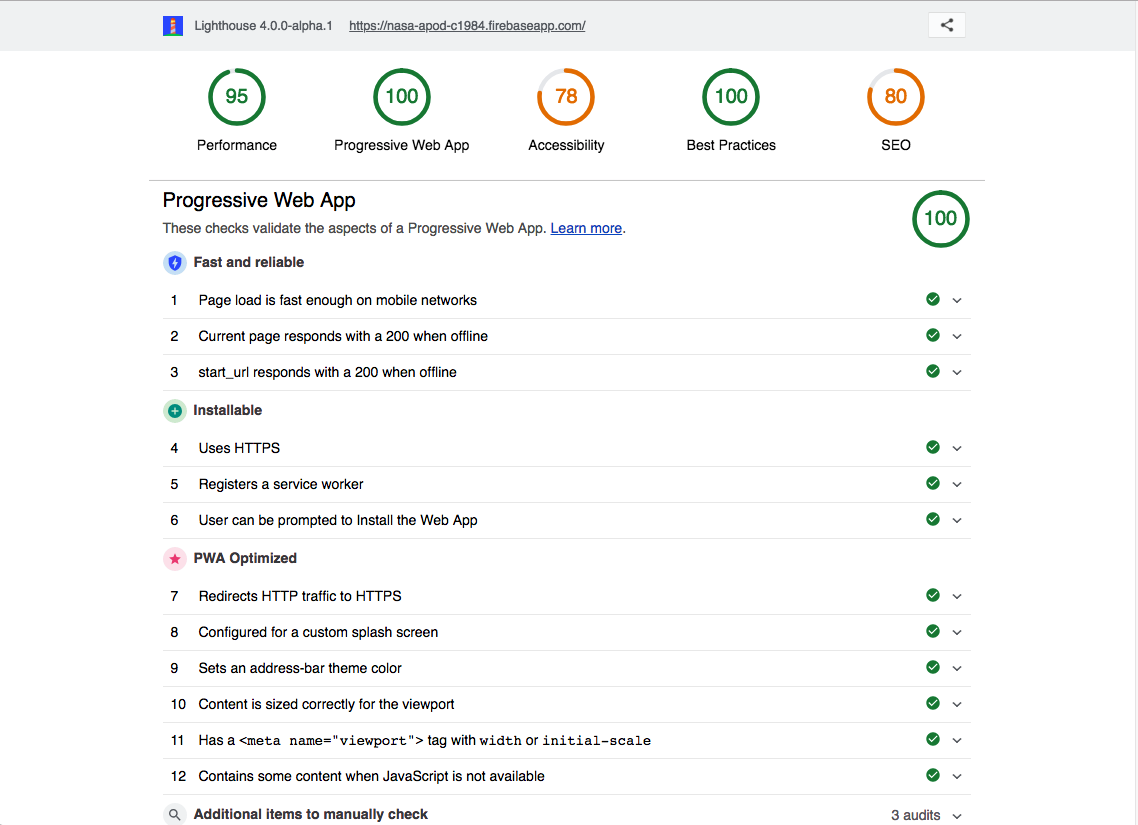Click the pink star icon beside PWA Optimized
1138x825 pixels.
(x=175, y=558)
